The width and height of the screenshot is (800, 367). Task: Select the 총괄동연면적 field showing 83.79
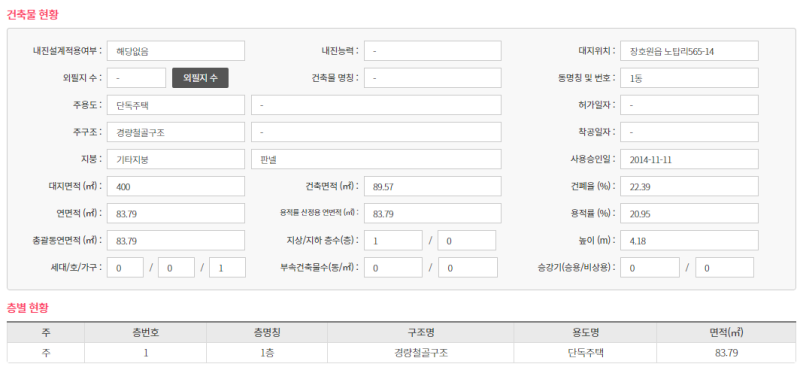pyautogui.click(x=176, y=240)
